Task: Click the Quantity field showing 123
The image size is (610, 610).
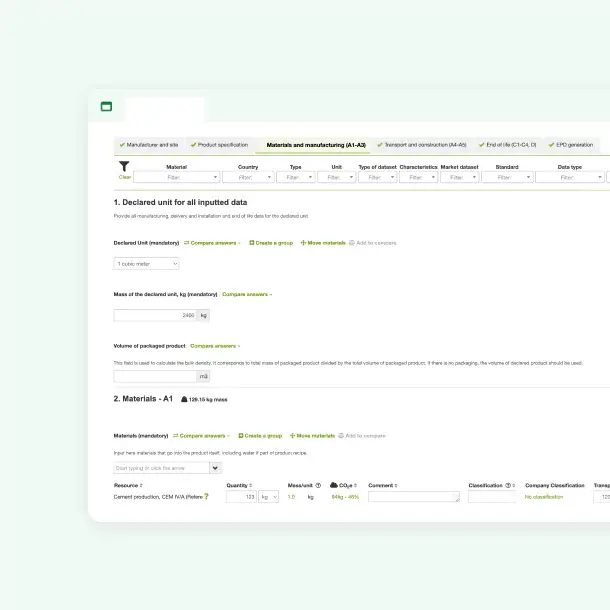Action: click(241, 497)
